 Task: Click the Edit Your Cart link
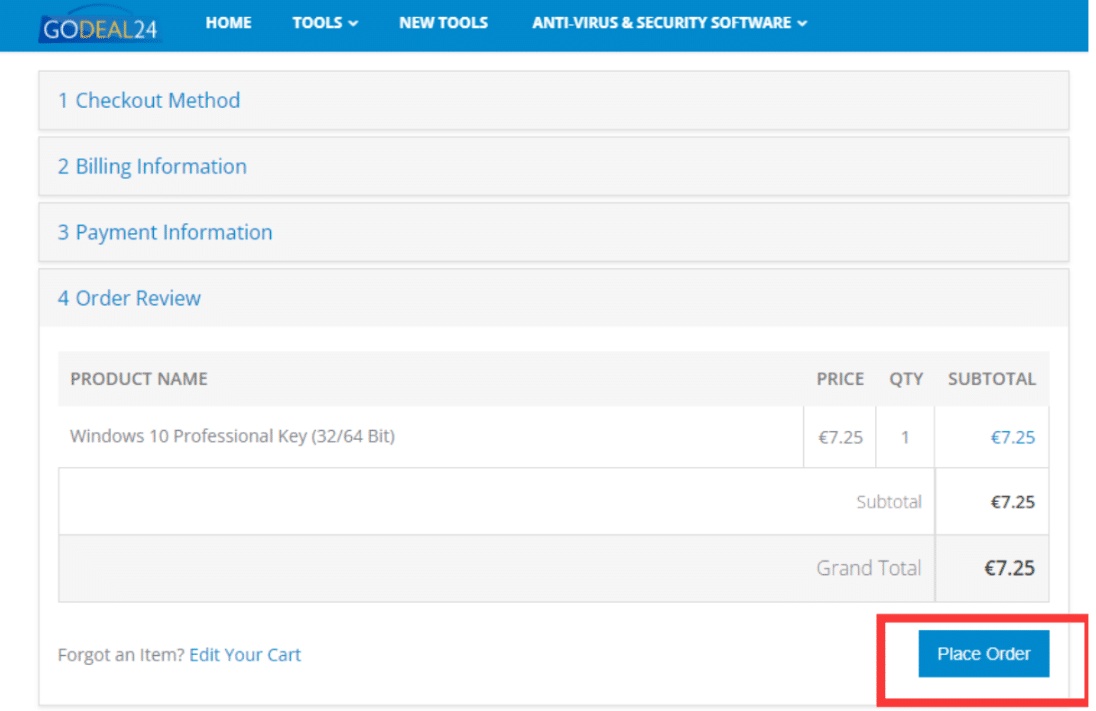[x=245, y=655]
